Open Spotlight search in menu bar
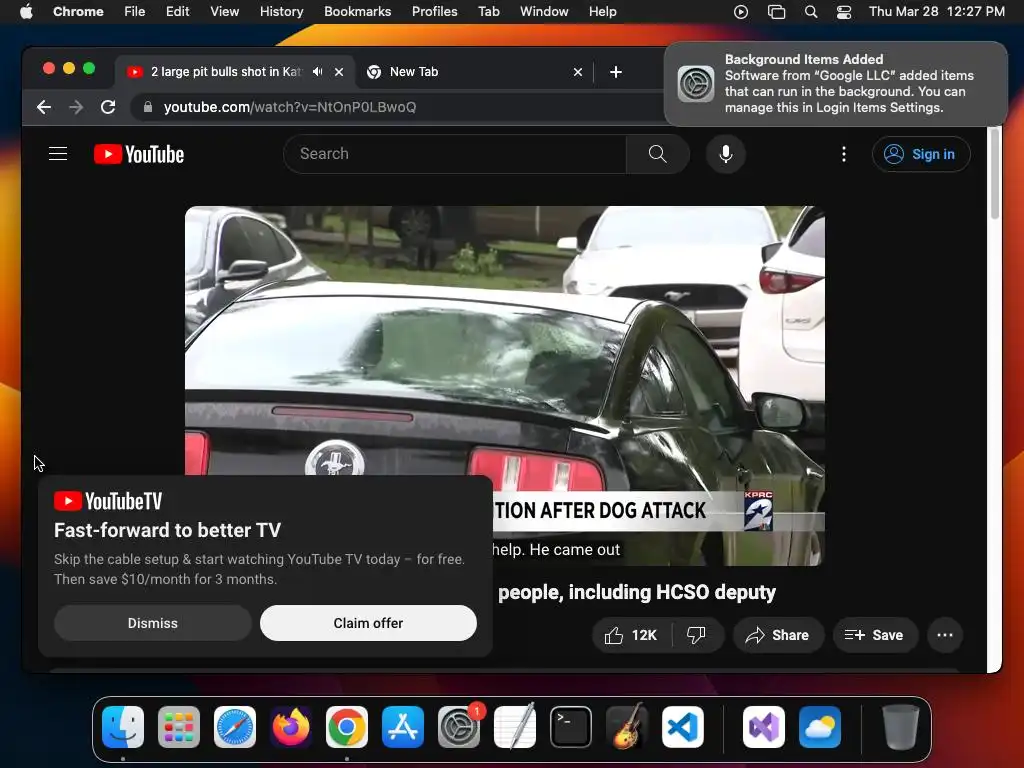This screenshot has width=1024, height=768. pyautogui.click(x=810, y=12)
